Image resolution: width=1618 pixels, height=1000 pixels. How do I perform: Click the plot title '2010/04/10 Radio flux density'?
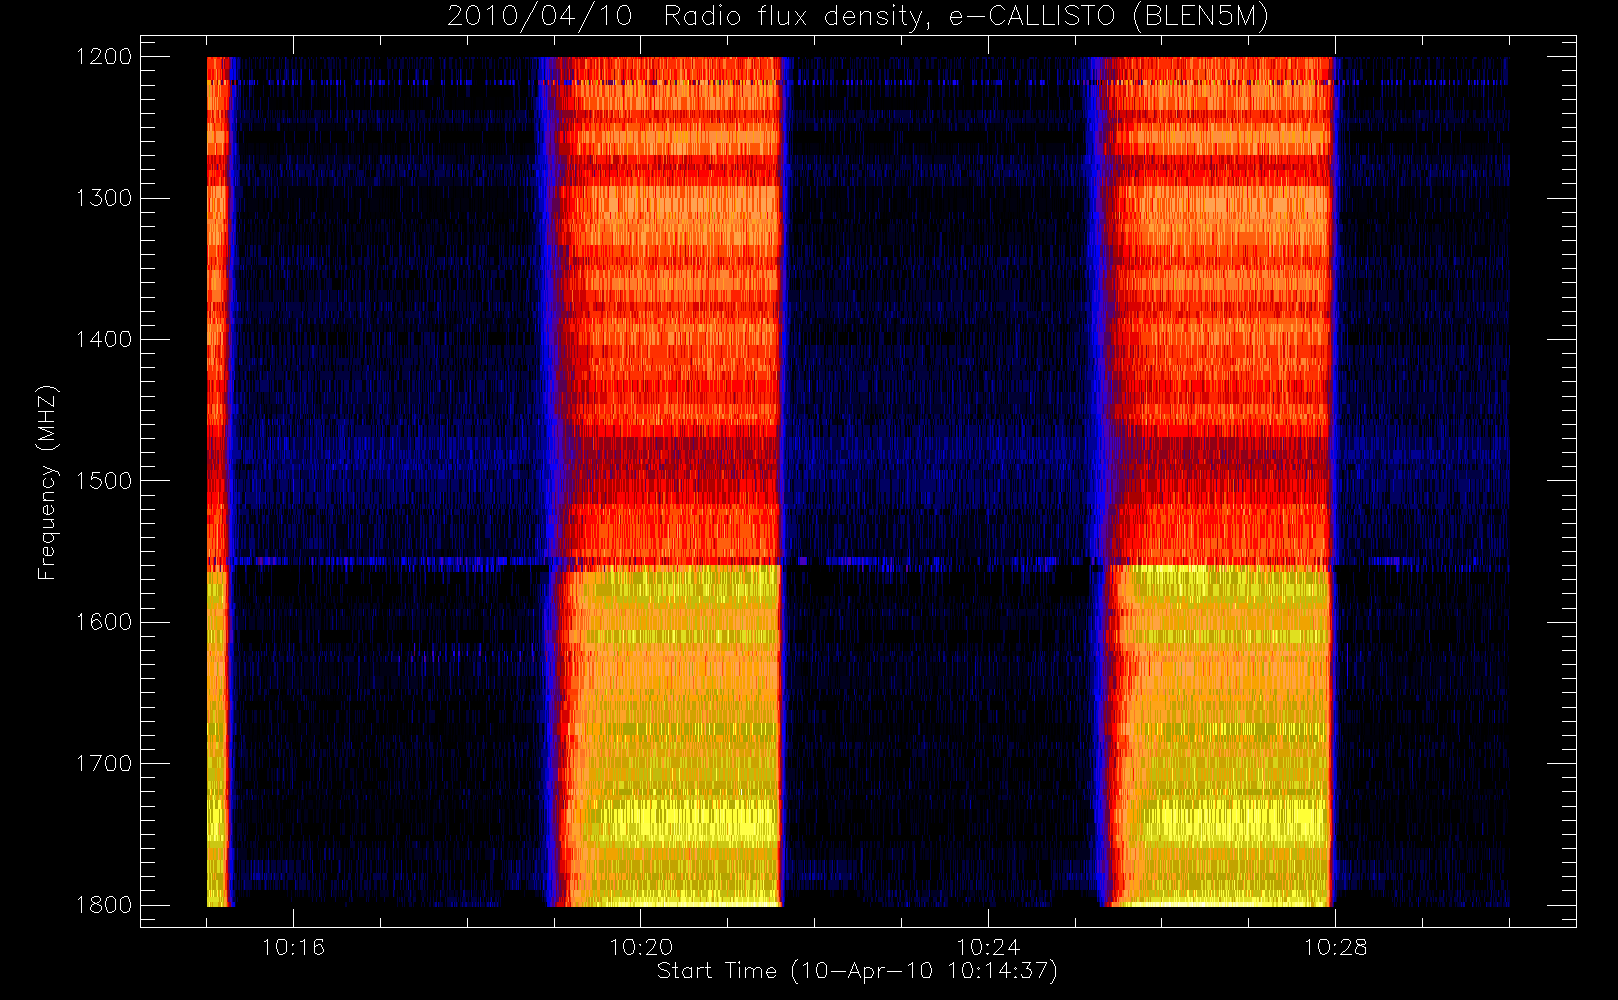pos(857,16)
